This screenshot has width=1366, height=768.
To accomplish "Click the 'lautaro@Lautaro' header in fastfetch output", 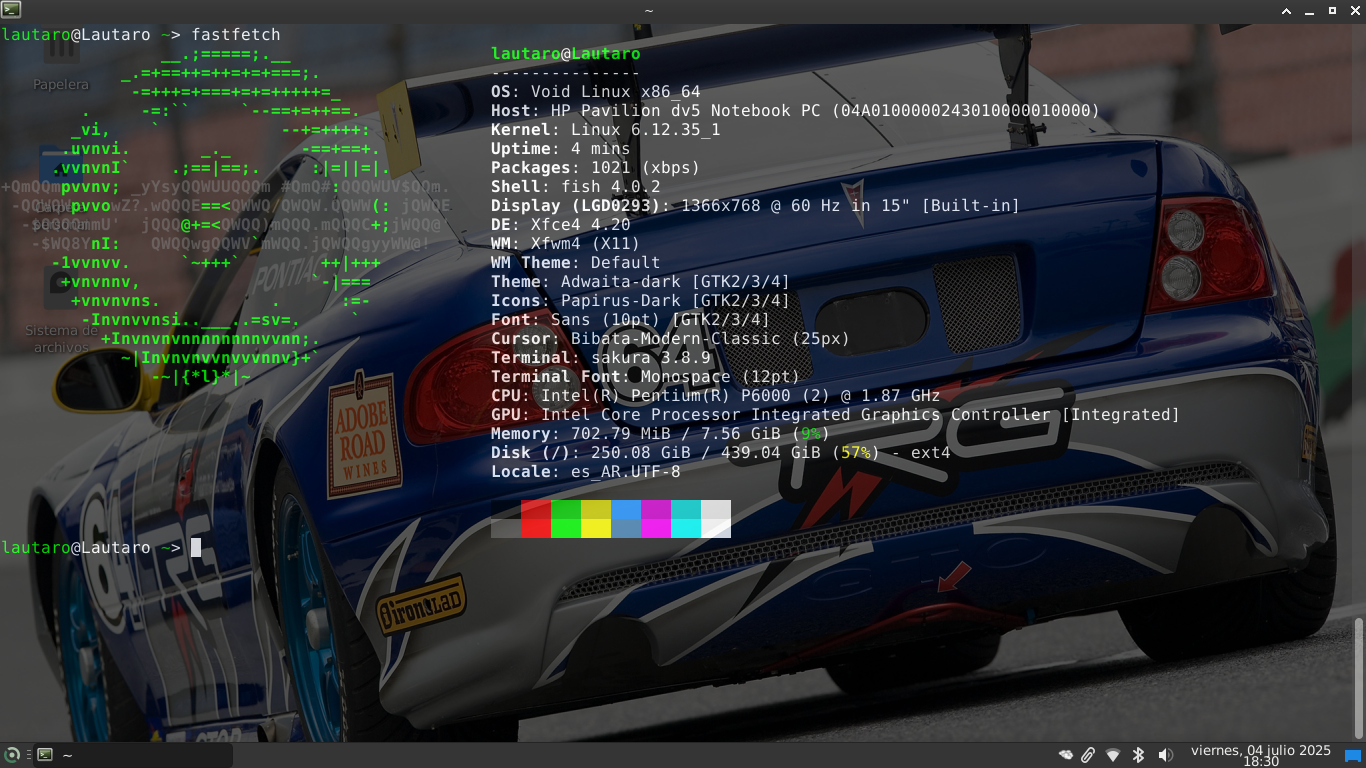I will [565, 53].
